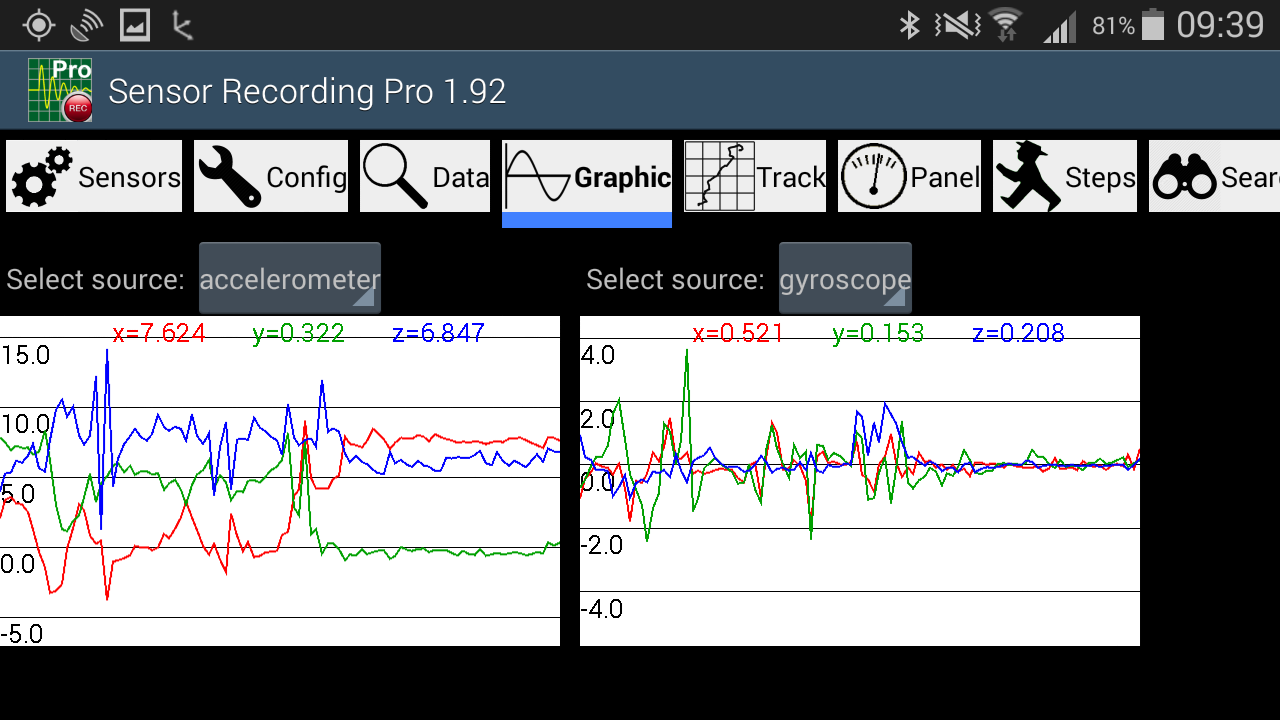
Task: Open the accelerometer source dropdown
Action: tap(289, 278)
